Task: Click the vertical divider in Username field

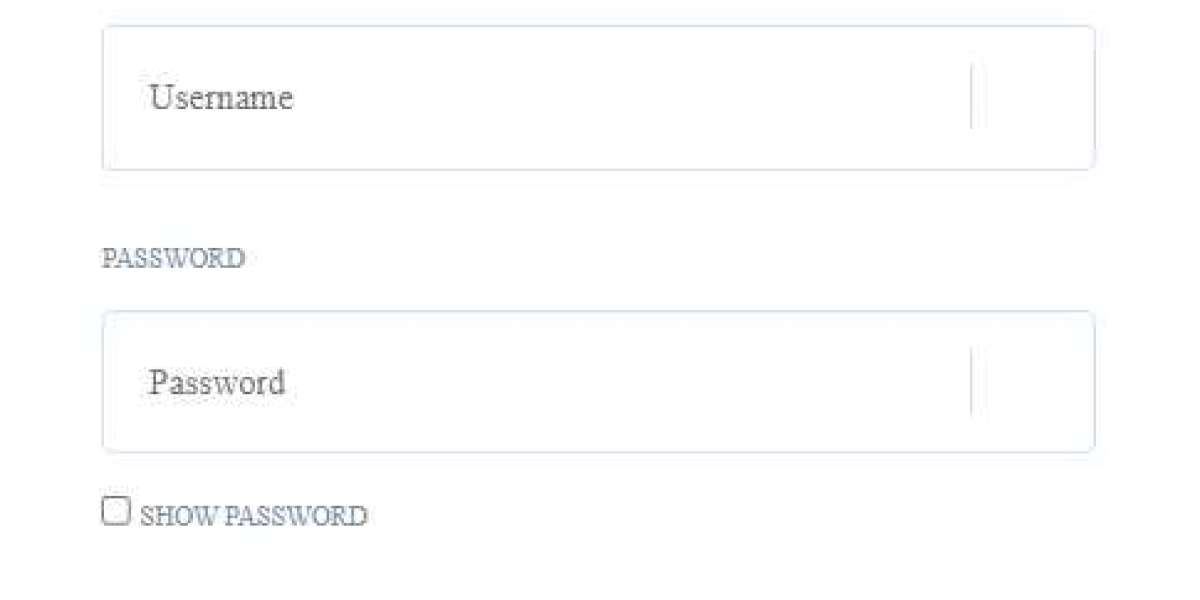Action: pos(971,97)
